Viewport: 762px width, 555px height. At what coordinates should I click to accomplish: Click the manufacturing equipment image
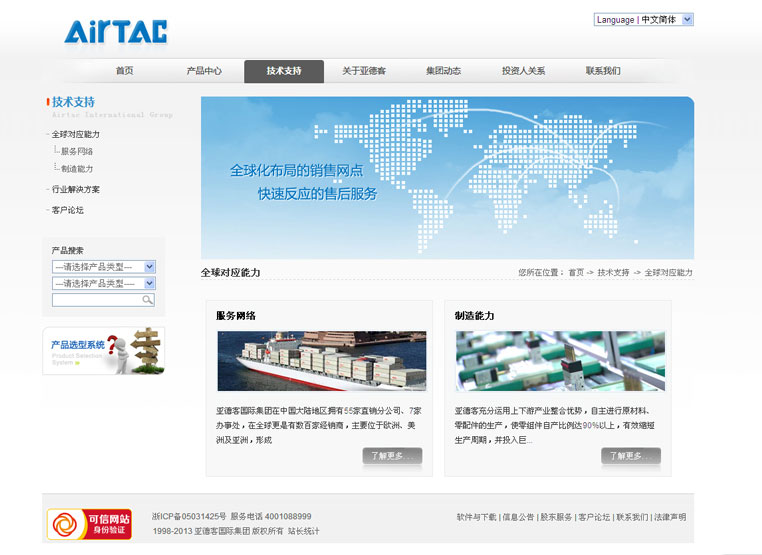tap(559, 361)
